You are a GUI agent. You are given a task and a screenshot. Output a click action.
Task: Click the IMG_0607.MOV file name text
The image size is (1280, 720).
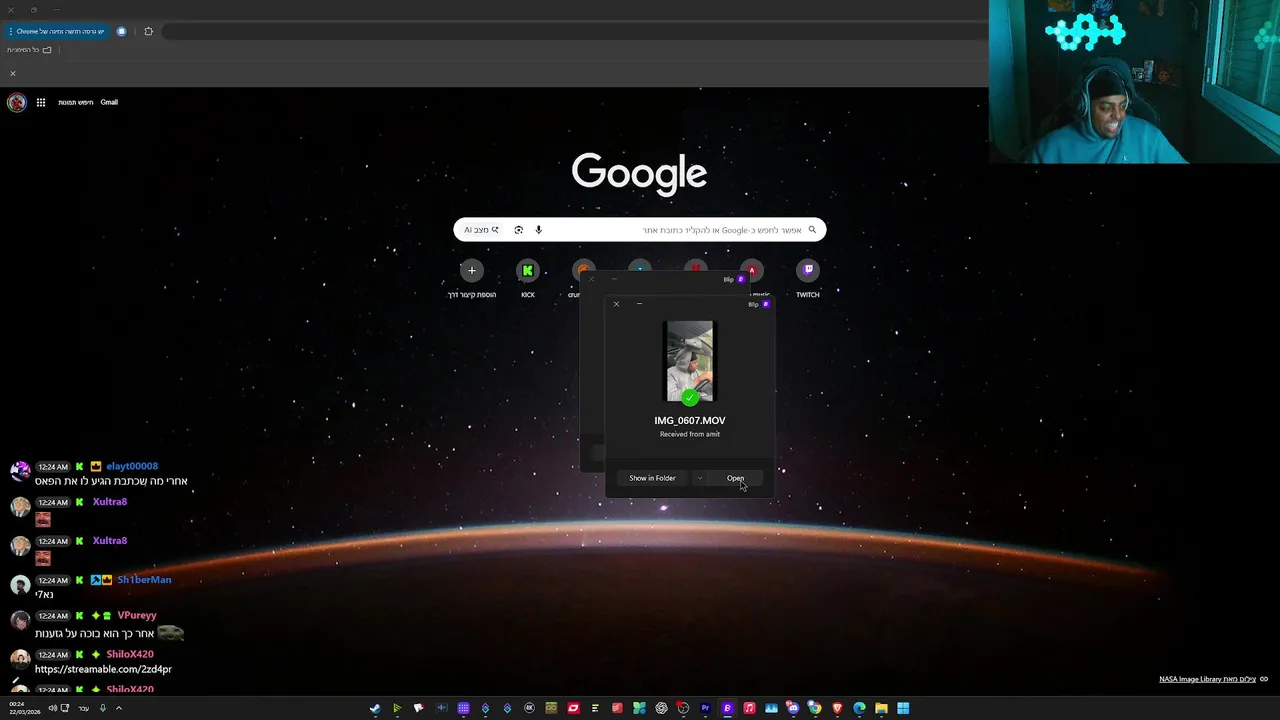pos(690,421)
